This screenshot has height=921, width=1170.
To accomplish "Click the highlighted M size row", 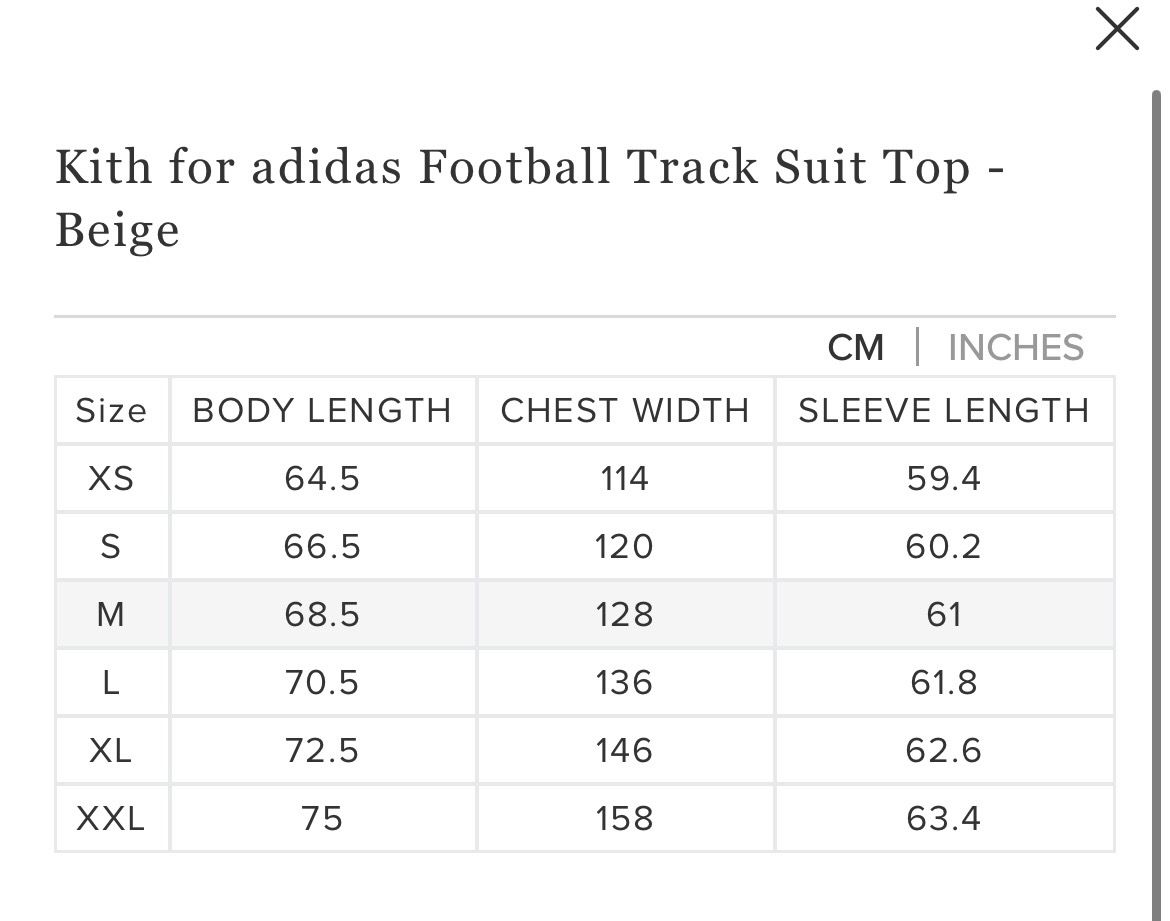I will 585,614.
